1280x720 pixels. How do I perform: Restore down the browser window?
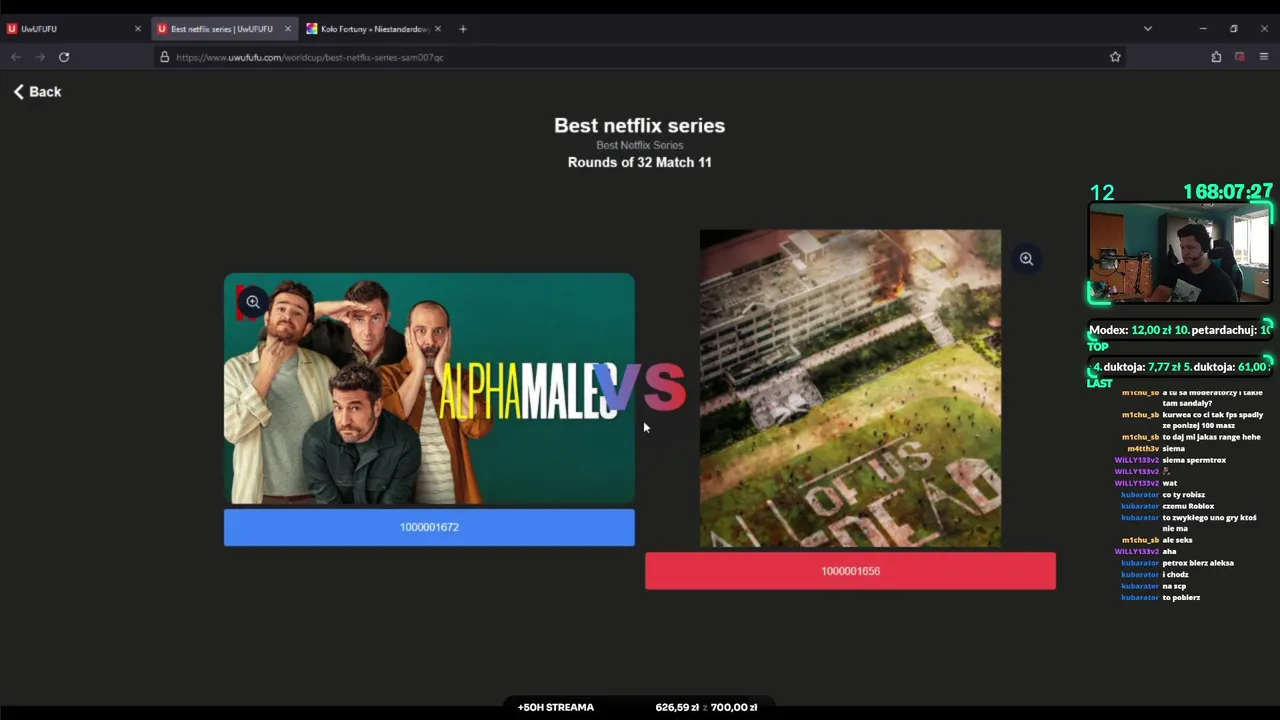1234,29
